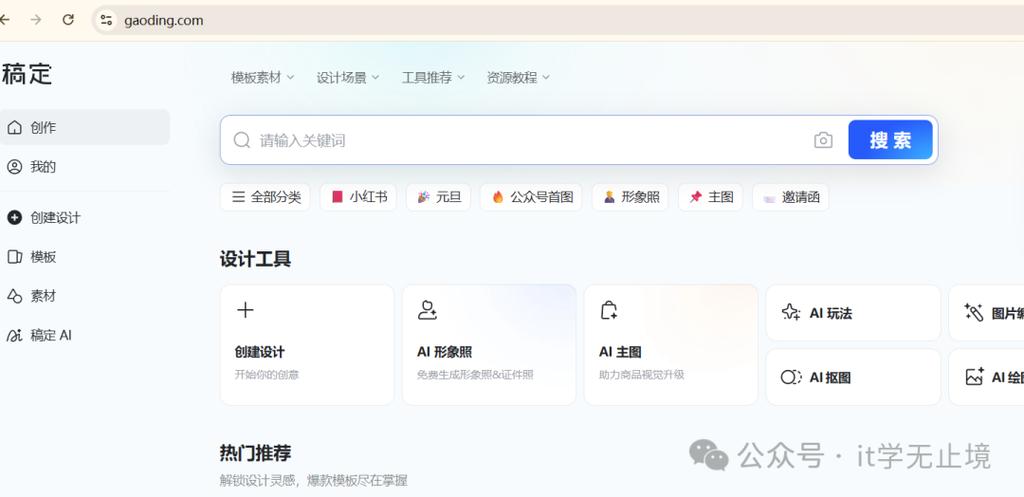Image resolution: width=1024 pixels, height=497 pixels.
Task: Expand the 设计场景 dropdown menu
Action: 348,77
